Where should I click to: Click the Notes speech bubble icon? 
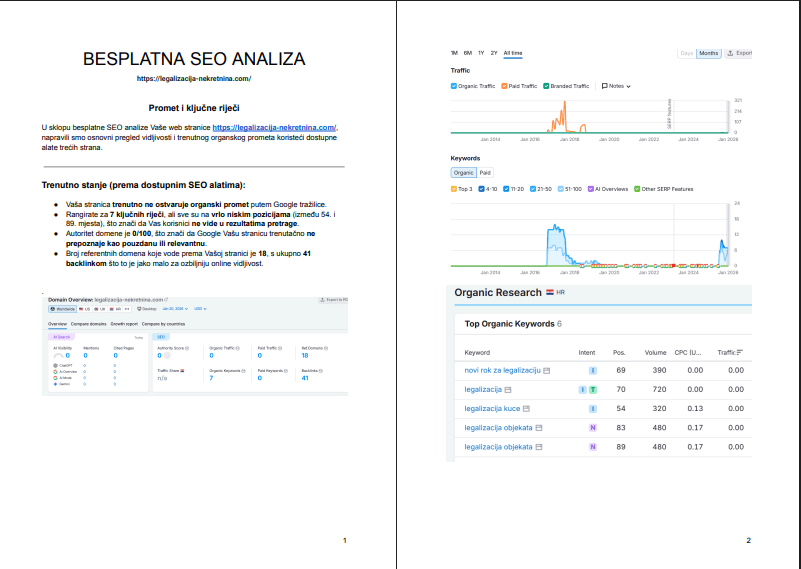[605, 86]
